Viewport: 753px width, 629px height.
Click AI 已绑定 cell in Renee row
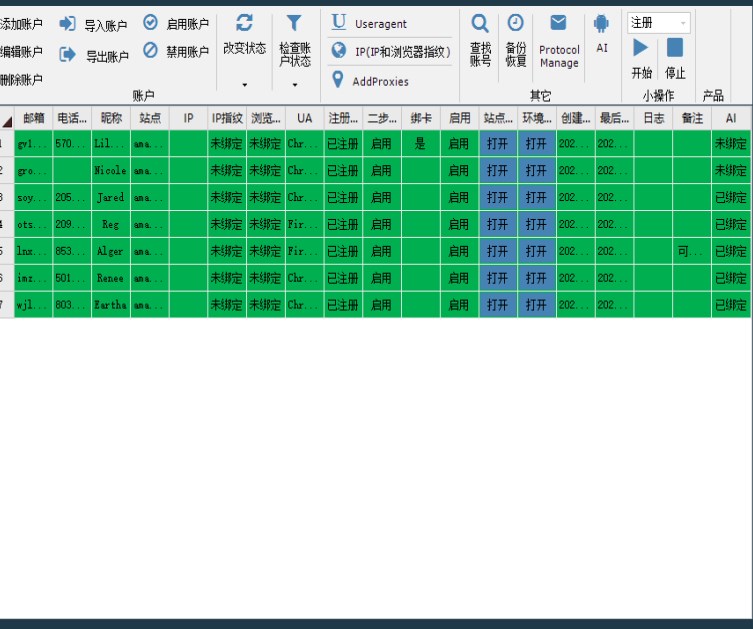pos(731,278)
